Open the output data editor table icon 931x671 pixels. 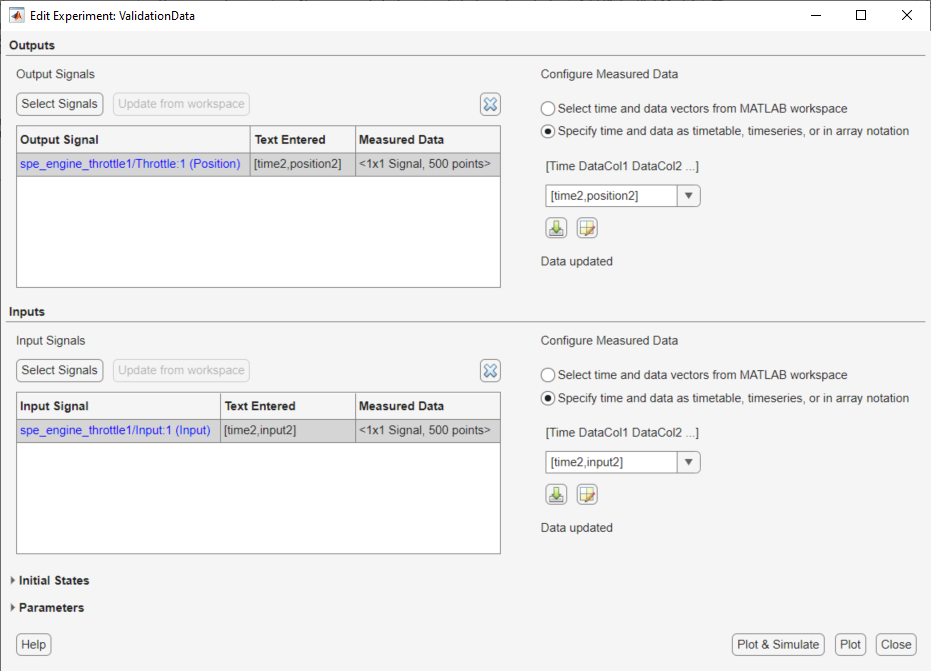coord(586,228)
